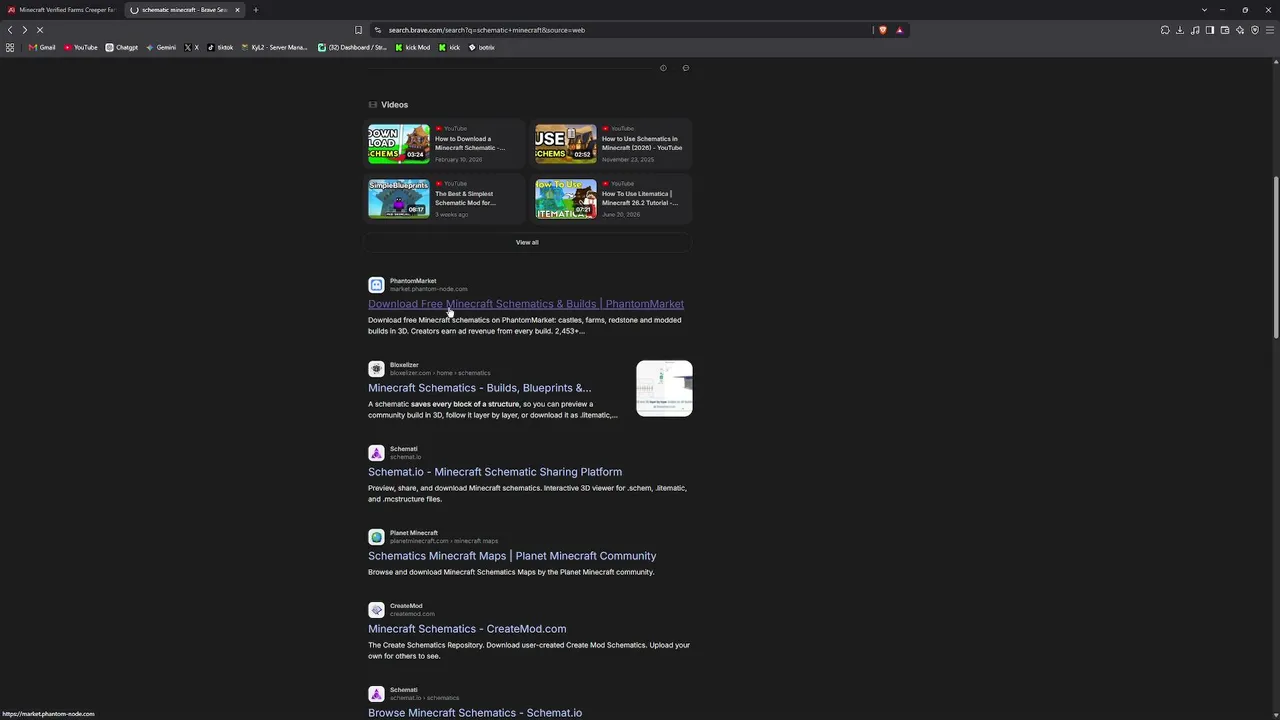Click the page vertical scrollbar
This screenshot has height=720, width=1280.
[1275, 260]
